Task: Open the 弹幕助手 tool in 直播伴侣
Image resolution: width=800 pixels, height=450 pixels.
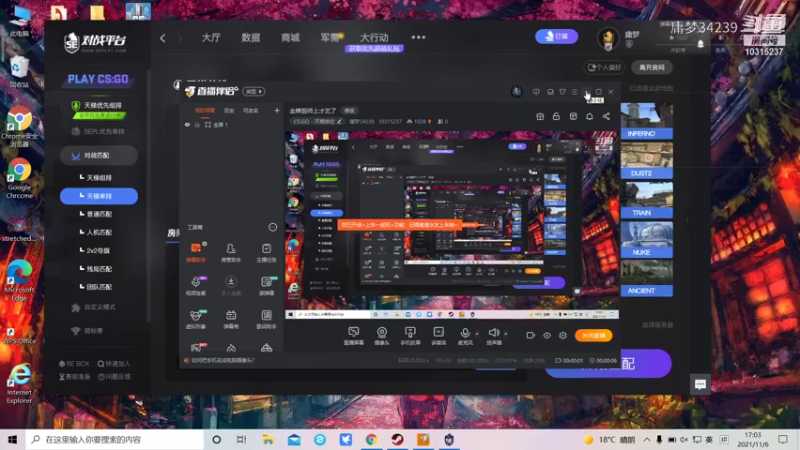Action: point(195,252)
